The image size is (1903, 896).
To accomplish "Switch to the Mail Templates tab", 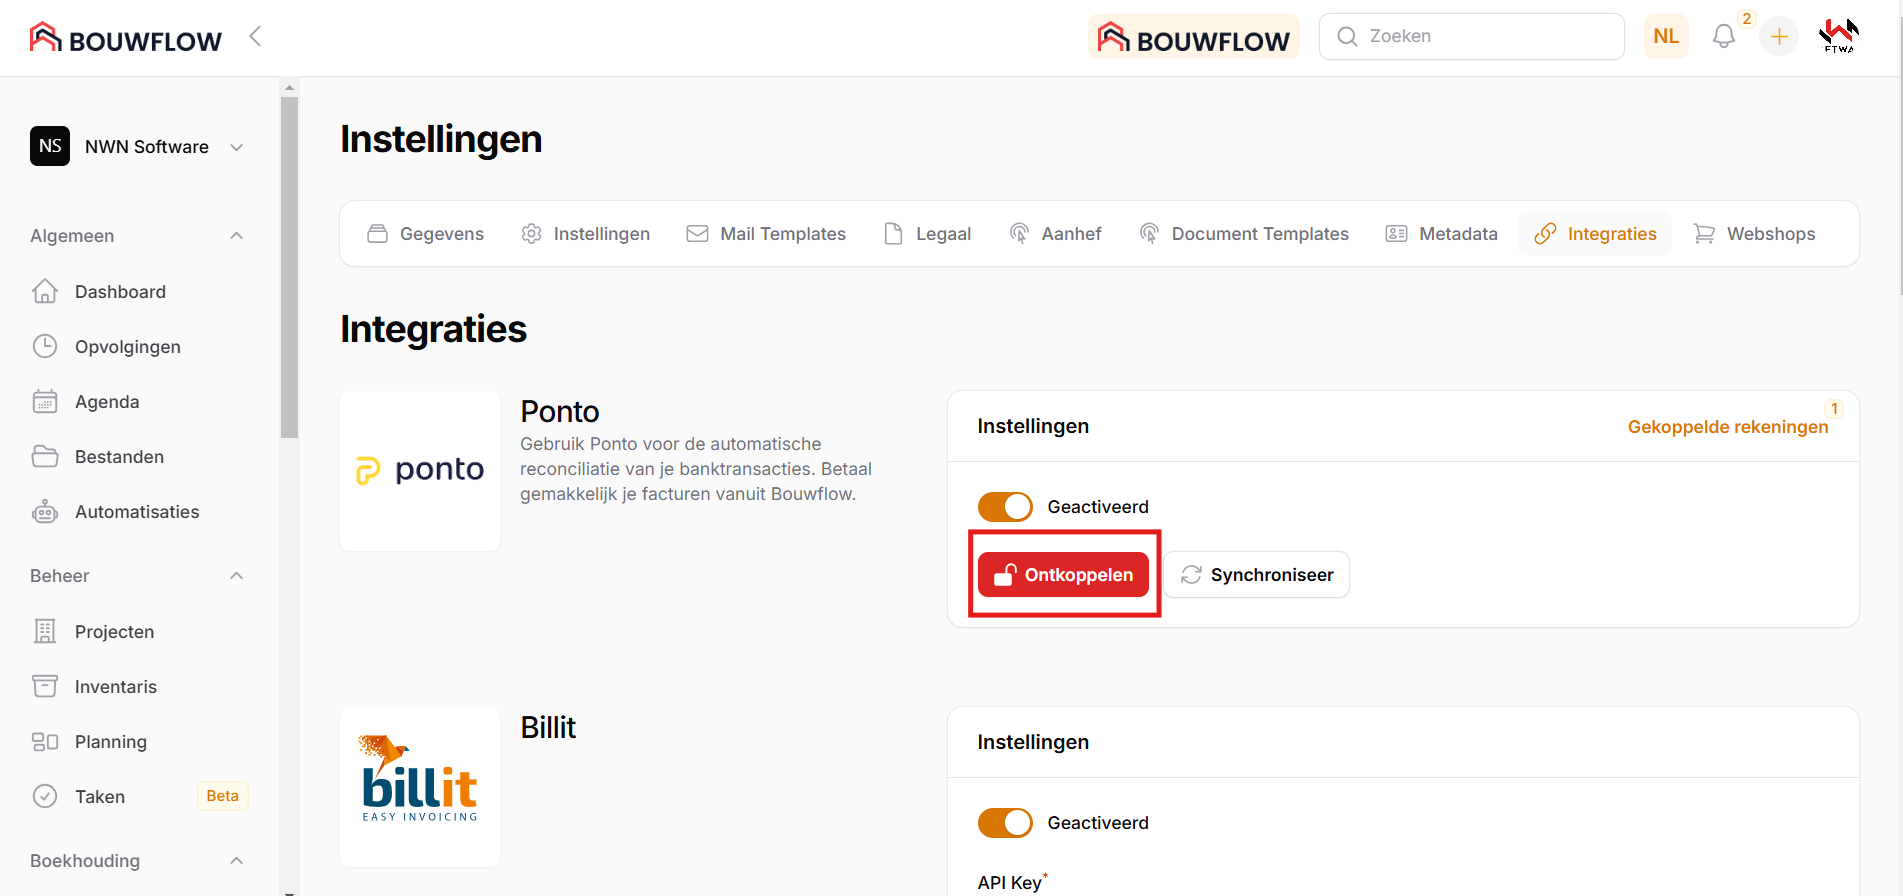I will click(766, 234).
